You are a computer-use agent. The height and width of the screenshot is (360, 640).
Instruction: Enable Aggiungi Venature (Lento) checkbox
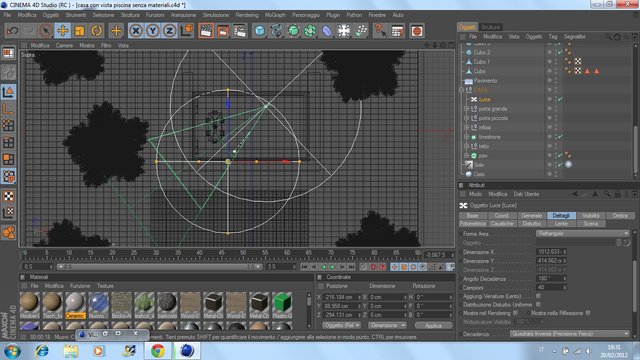pyautogui.click(x=538, y=296)
